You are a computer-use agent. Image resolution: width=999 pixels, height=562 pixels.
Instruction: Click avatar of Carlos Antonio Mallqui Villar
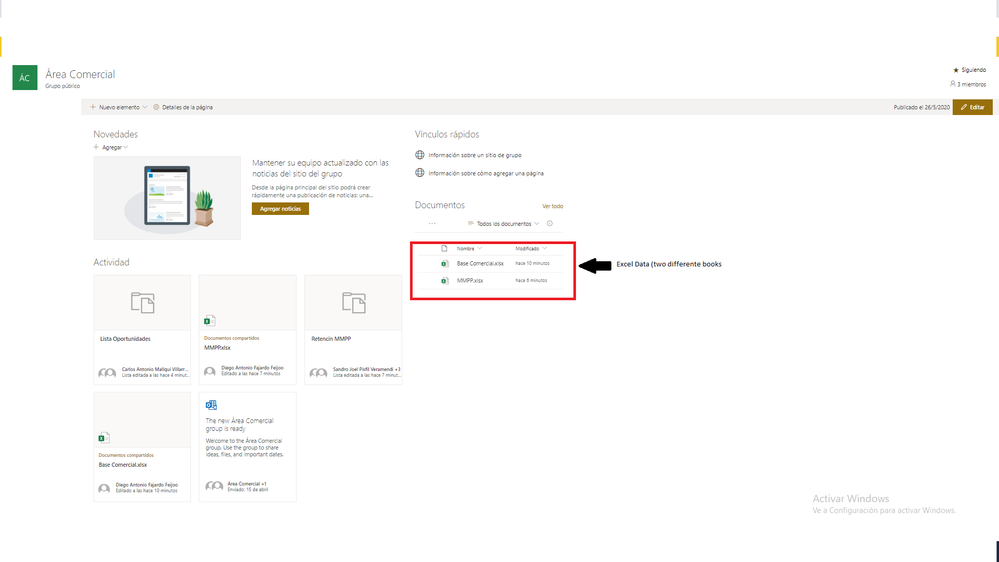coord(107,372)
